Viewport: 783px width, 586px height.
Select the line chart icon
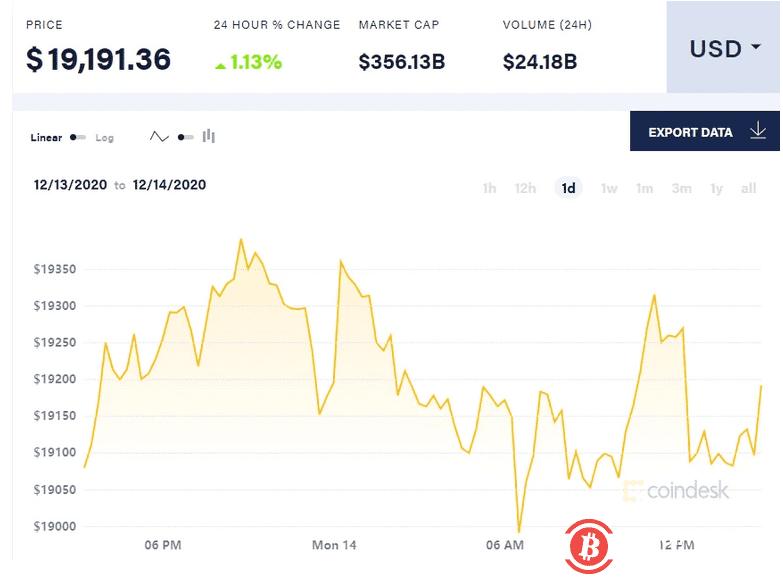pos(159,136)
